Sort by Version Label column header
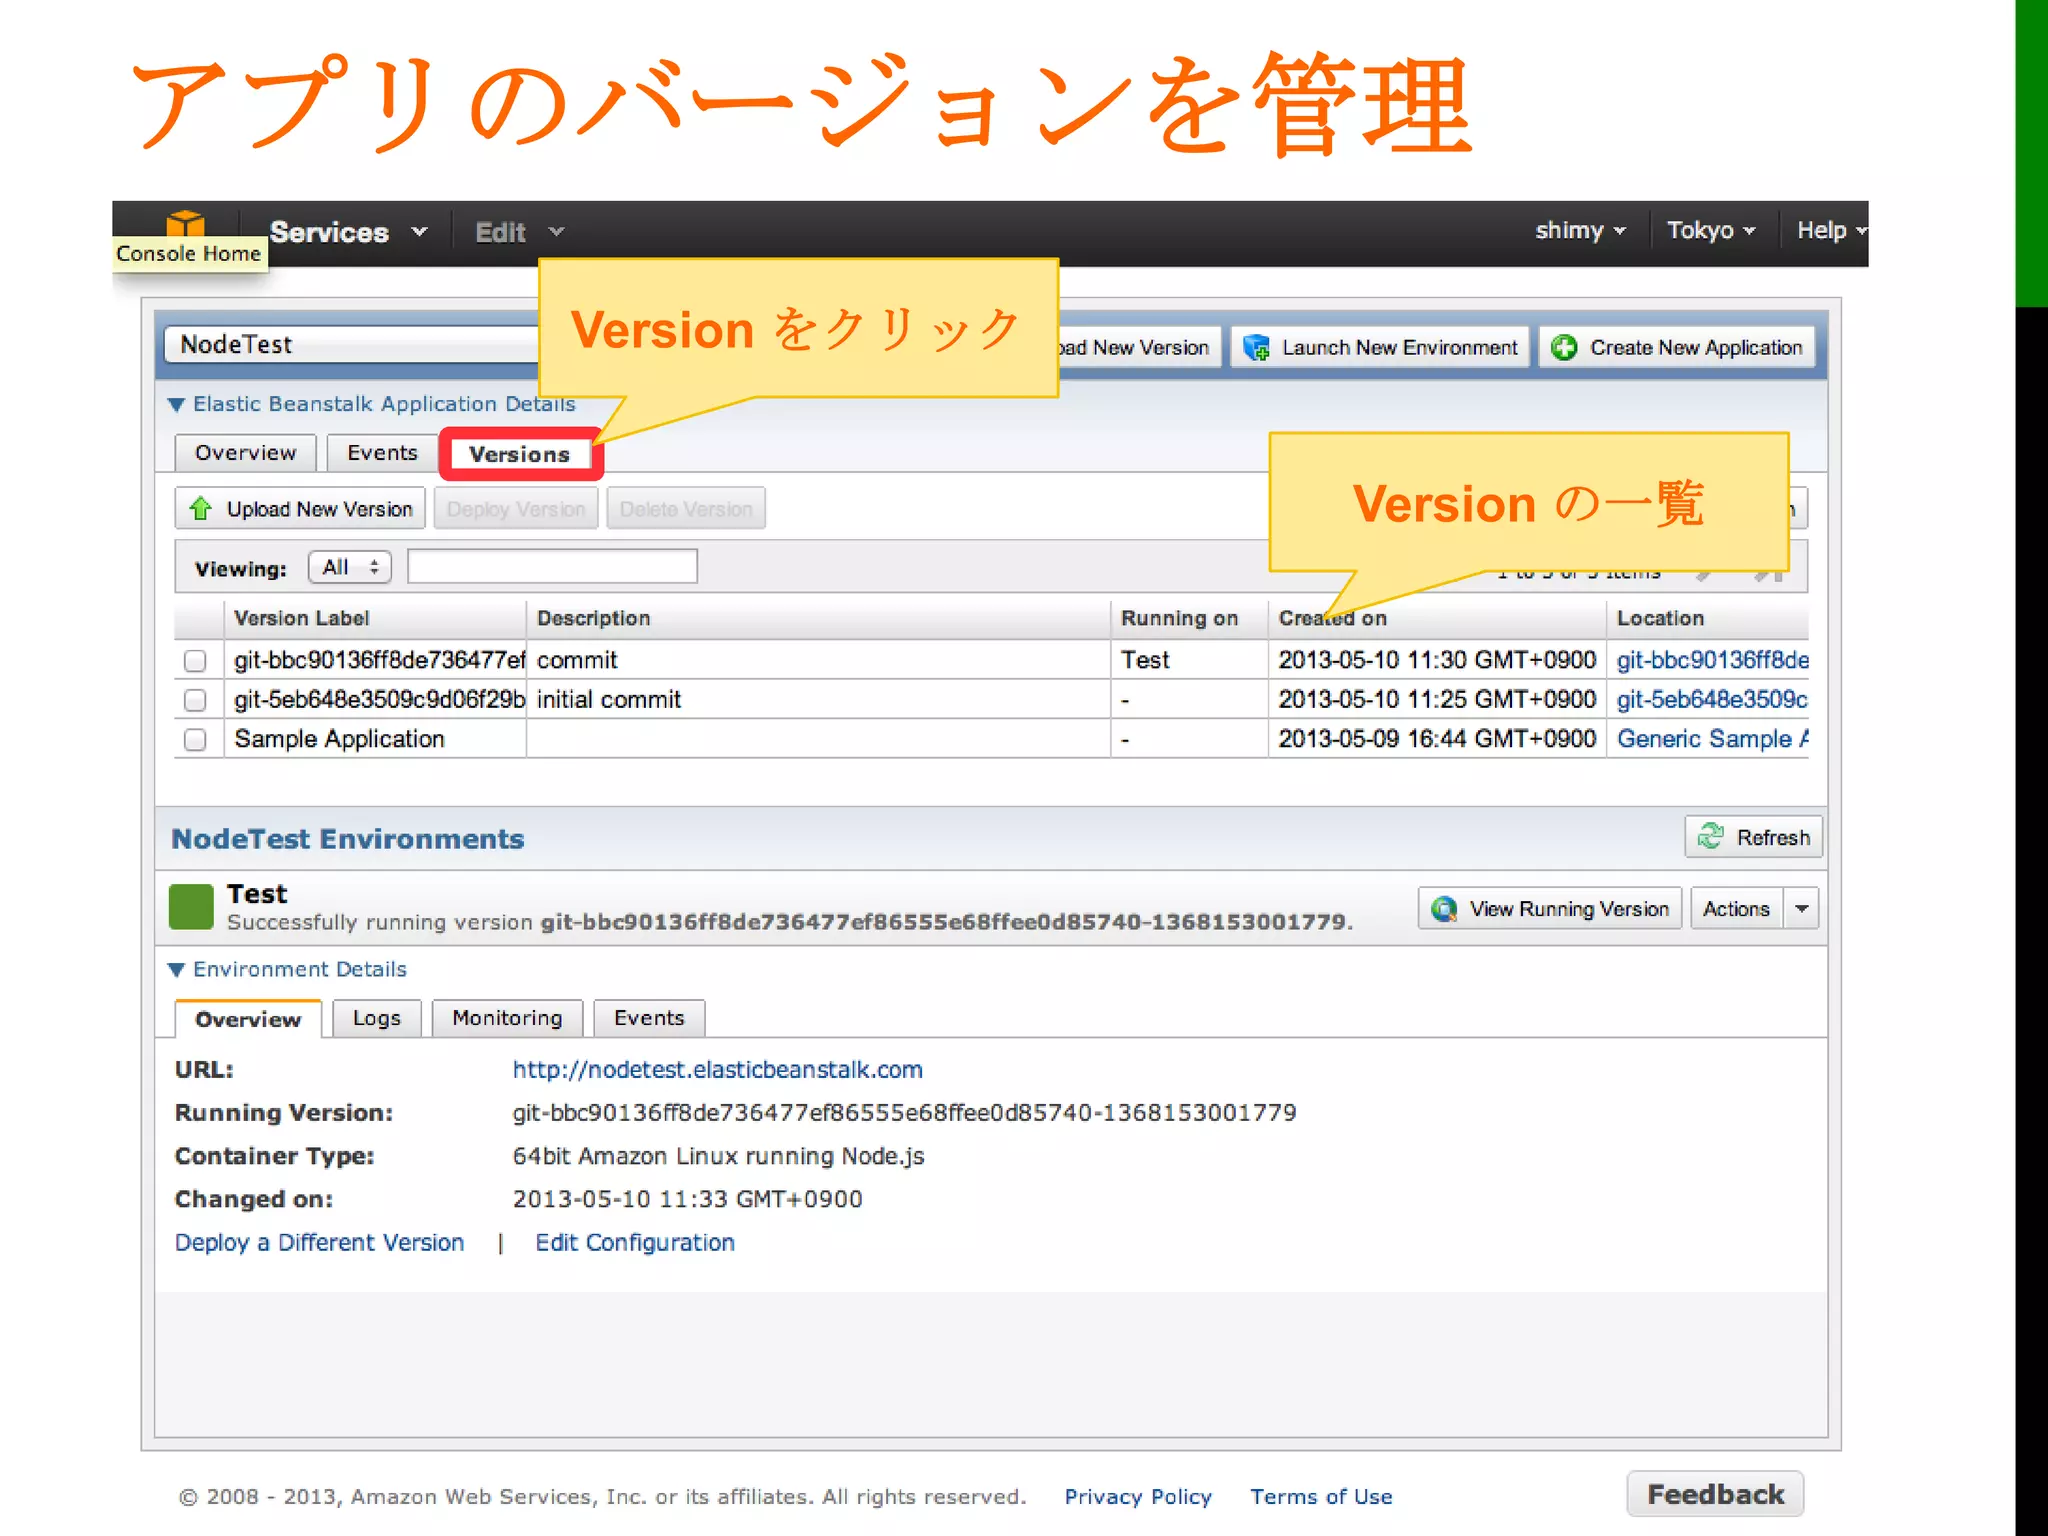Viewport: 2048px width, 1536px height. [x=375, y=618]
